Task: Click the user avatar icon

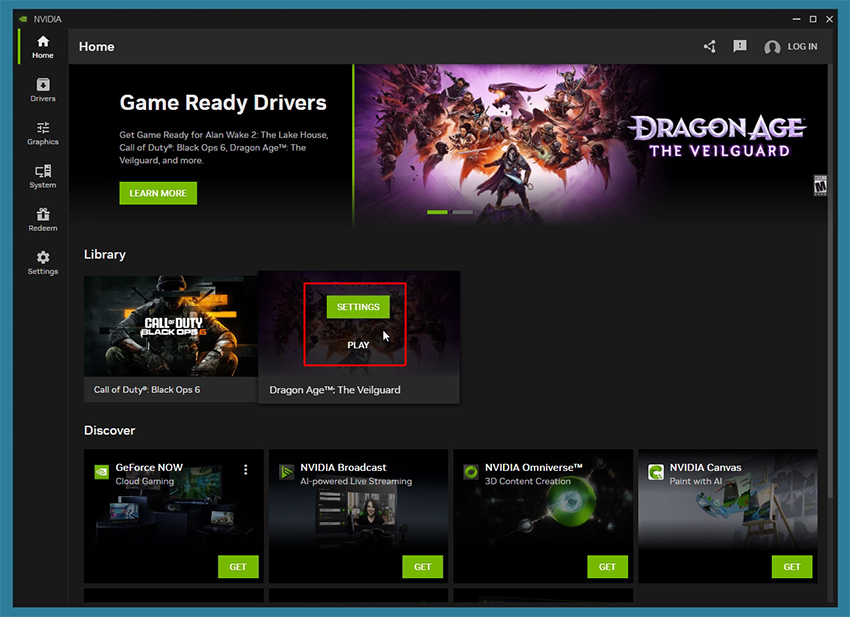Action: pos(772,47)
